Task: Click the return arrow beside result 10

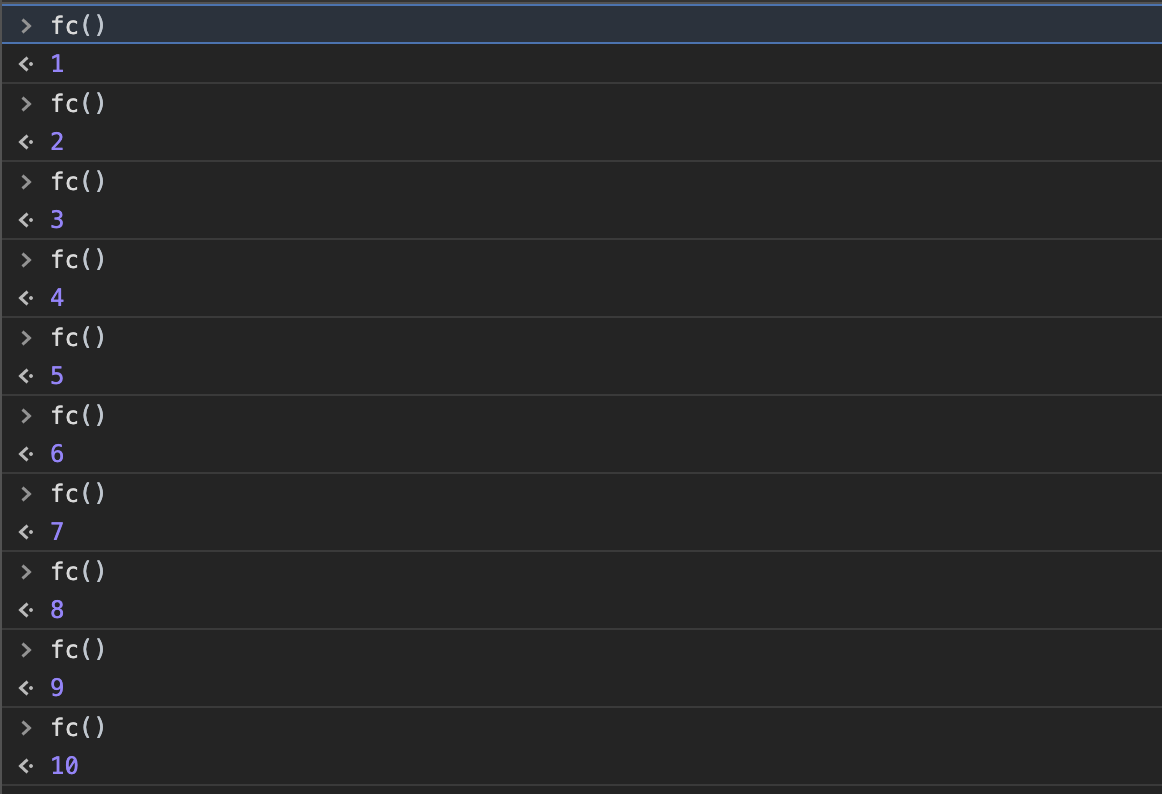Action: (x=26, y=767)
